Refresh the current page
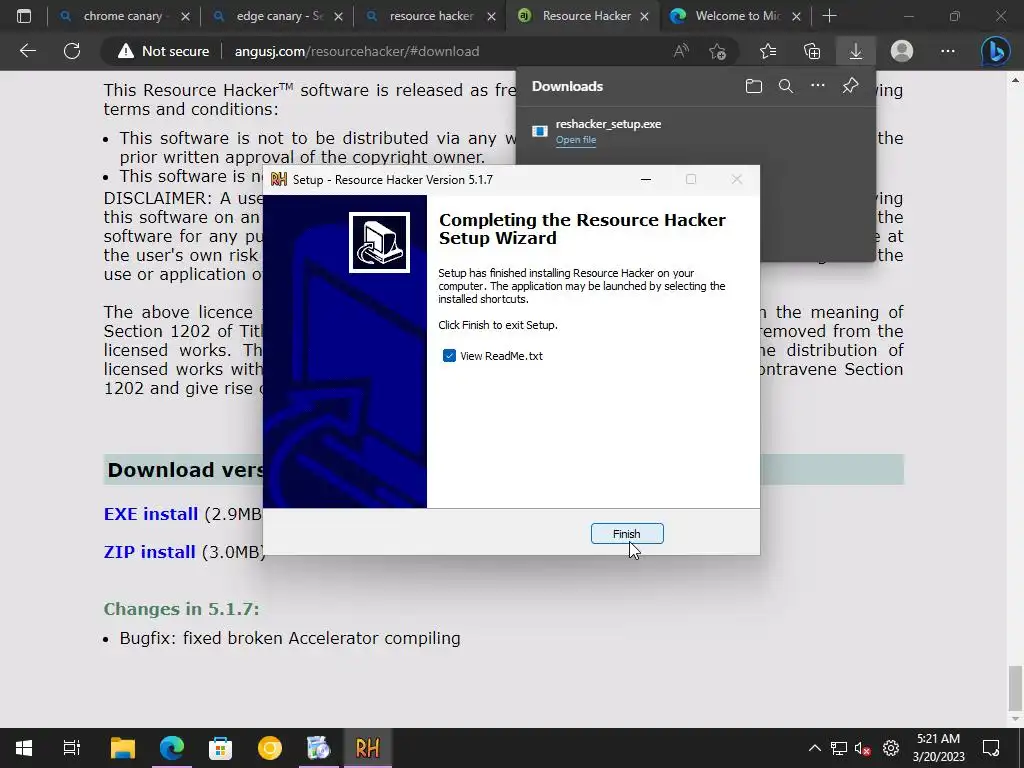Viewport: 1024px width, 768px height. click(72, 51)
